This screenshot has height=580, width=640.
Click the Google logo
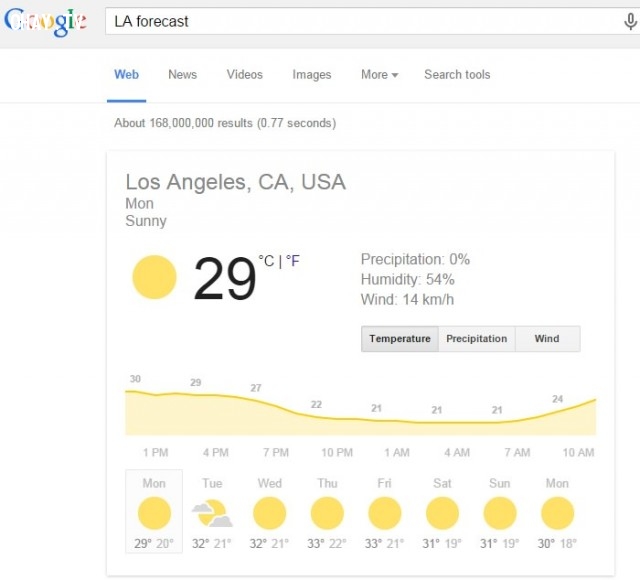coord(45,22)
